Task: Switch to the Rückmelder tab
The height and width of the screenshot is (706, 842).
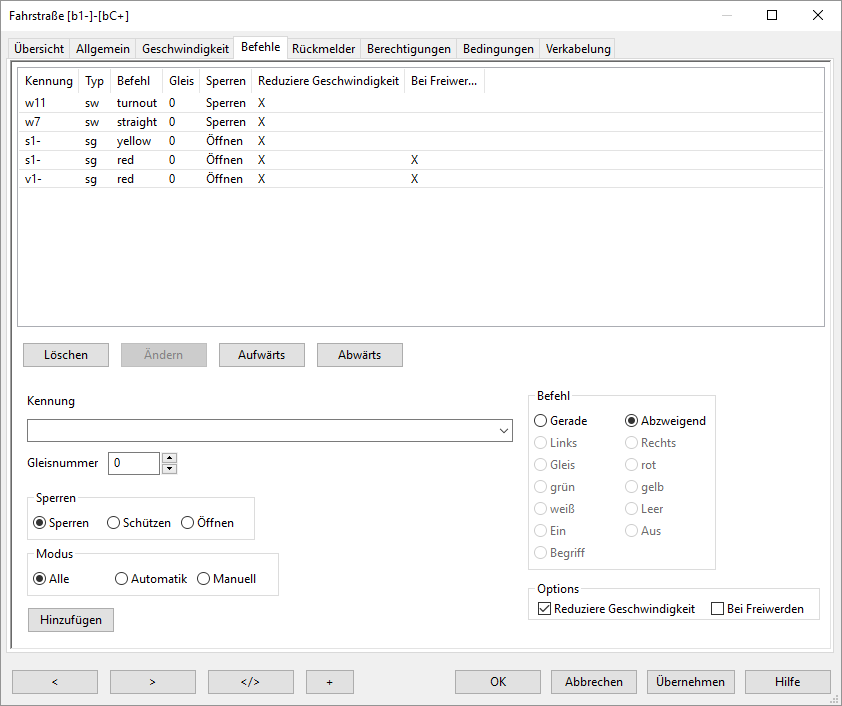Action: 323,49
